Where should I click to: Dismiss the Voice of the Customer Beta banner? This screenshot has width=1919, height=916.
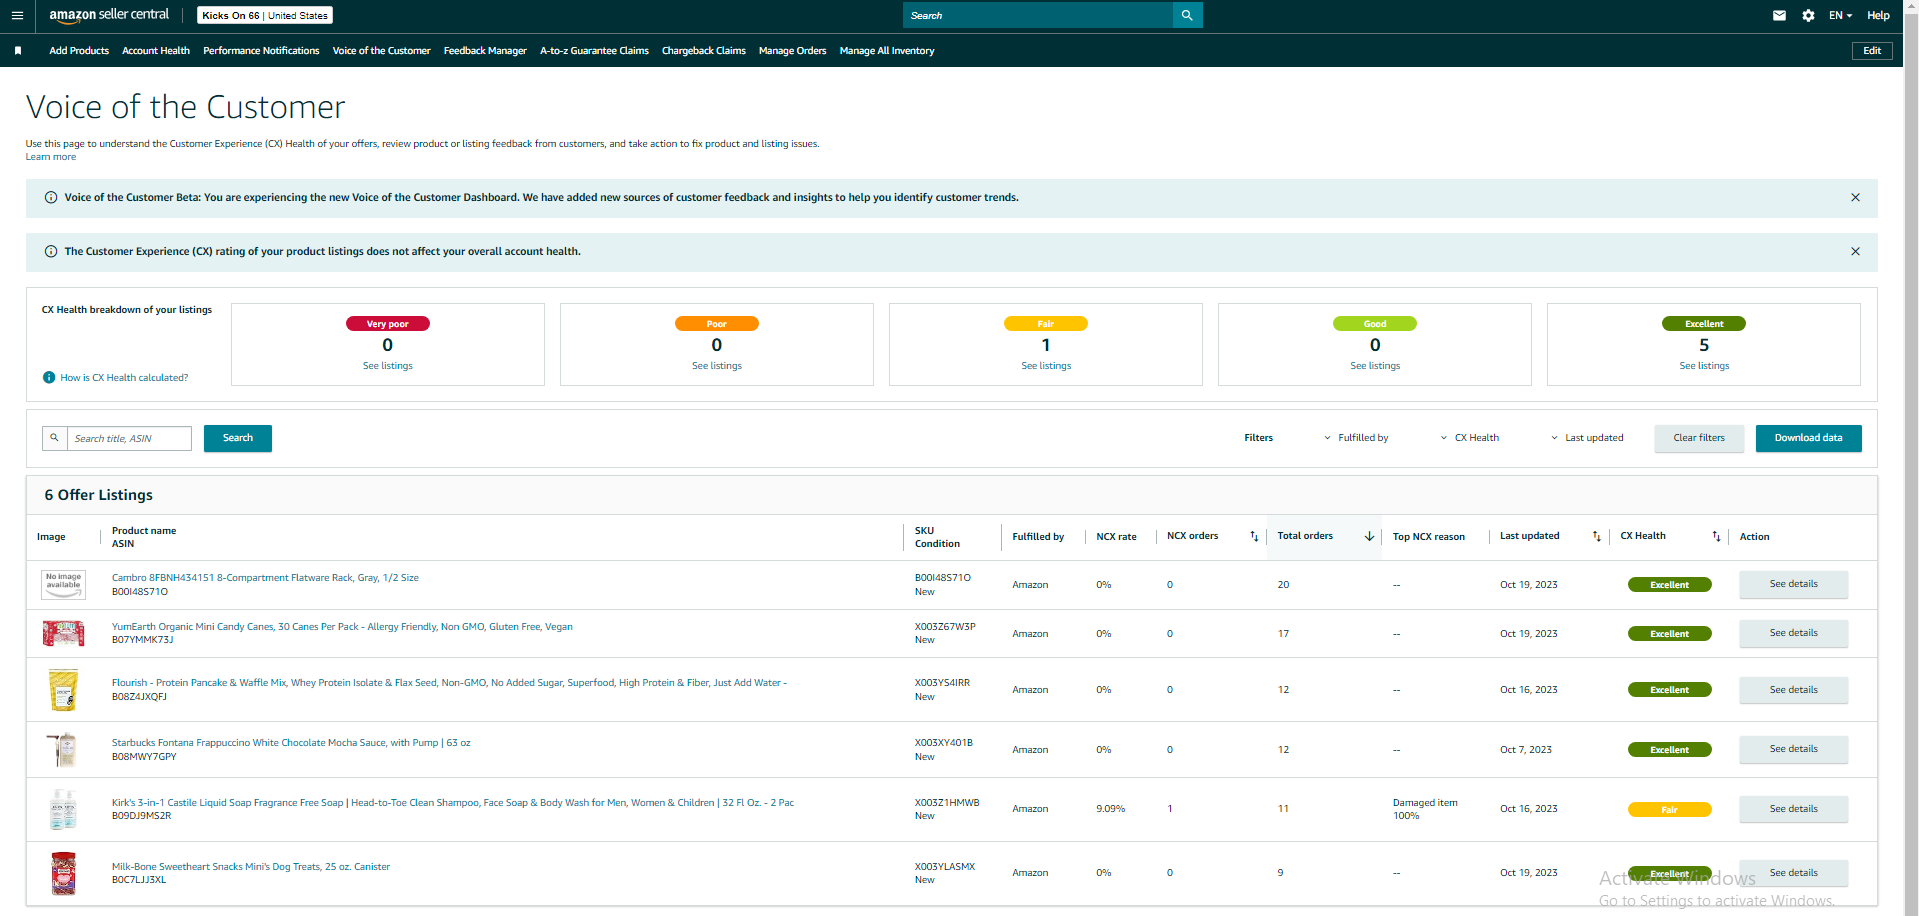pyautogui.click(x=1855, y=198)
